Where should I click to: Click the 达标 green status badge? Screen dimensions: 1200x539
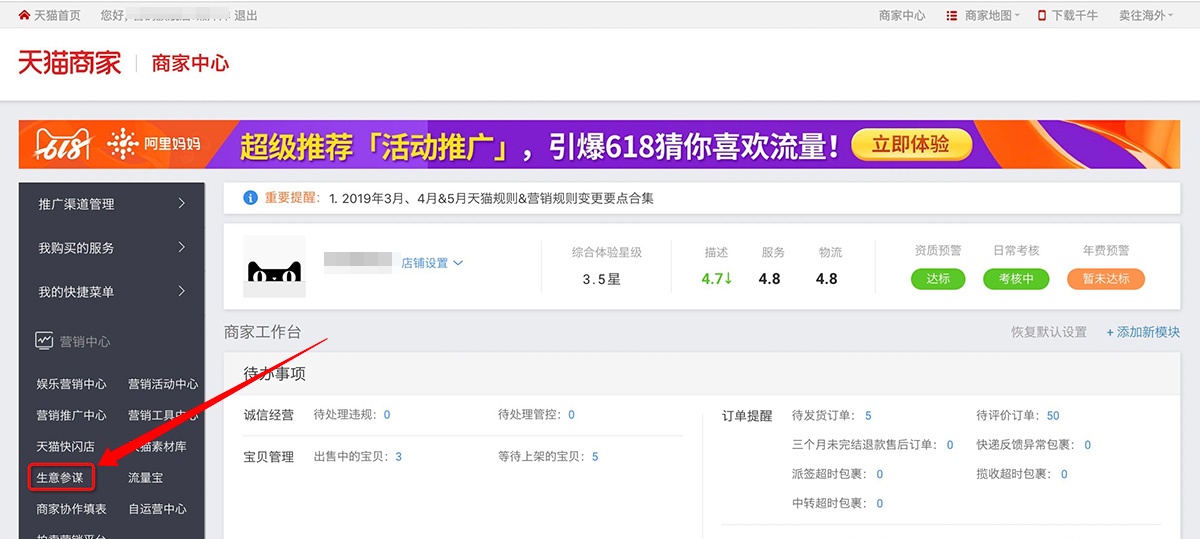pos(938,279)
